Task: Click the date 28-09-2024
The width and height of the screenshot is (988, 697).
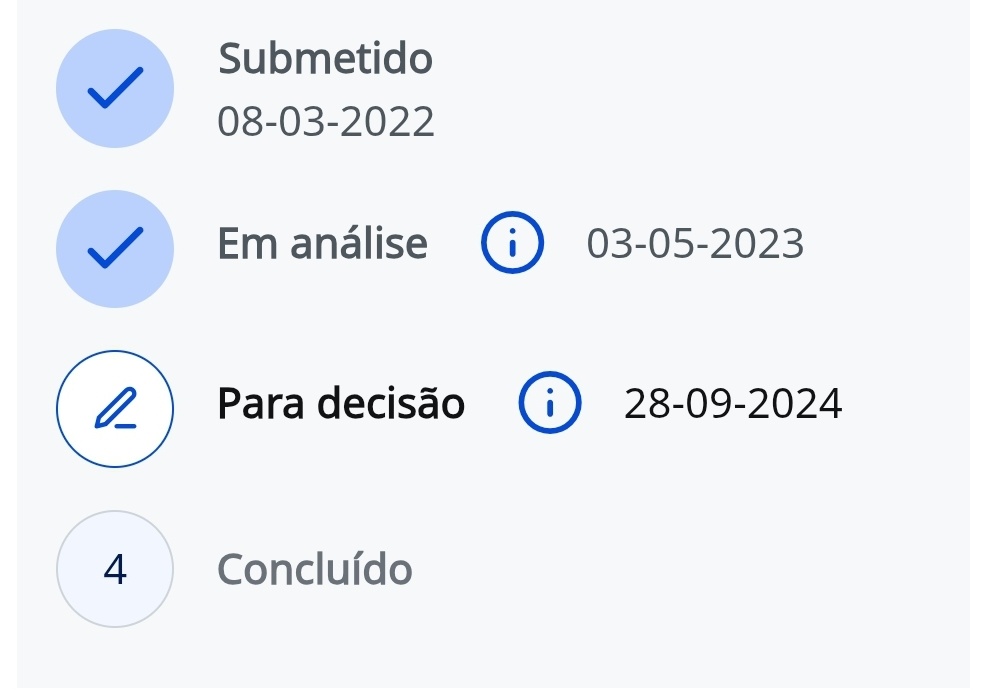Action: (x=733, y=404)
